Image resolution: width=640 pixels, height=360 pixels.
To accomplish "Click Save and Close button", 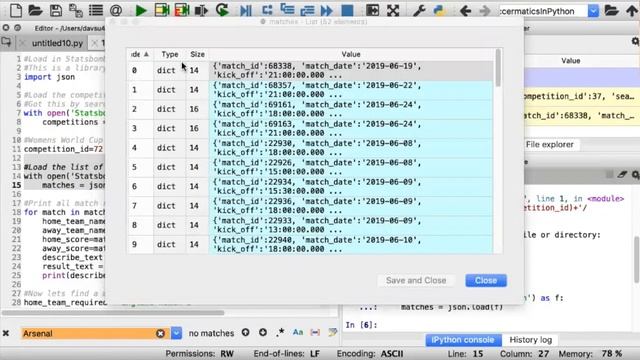I will tap(416, 280).
